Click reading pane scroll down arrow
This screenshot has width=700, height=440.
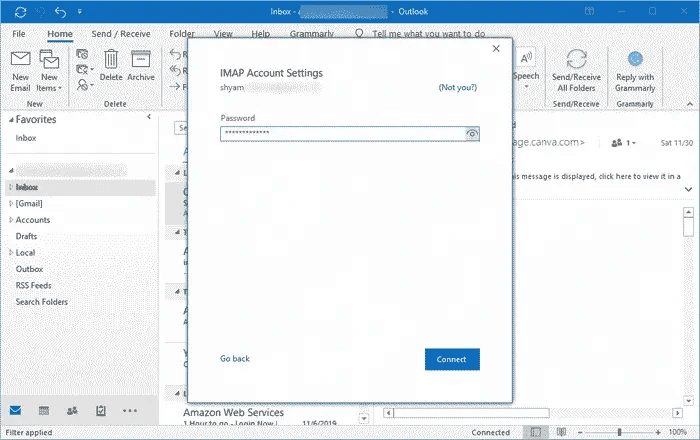click(x=688, y=401)
